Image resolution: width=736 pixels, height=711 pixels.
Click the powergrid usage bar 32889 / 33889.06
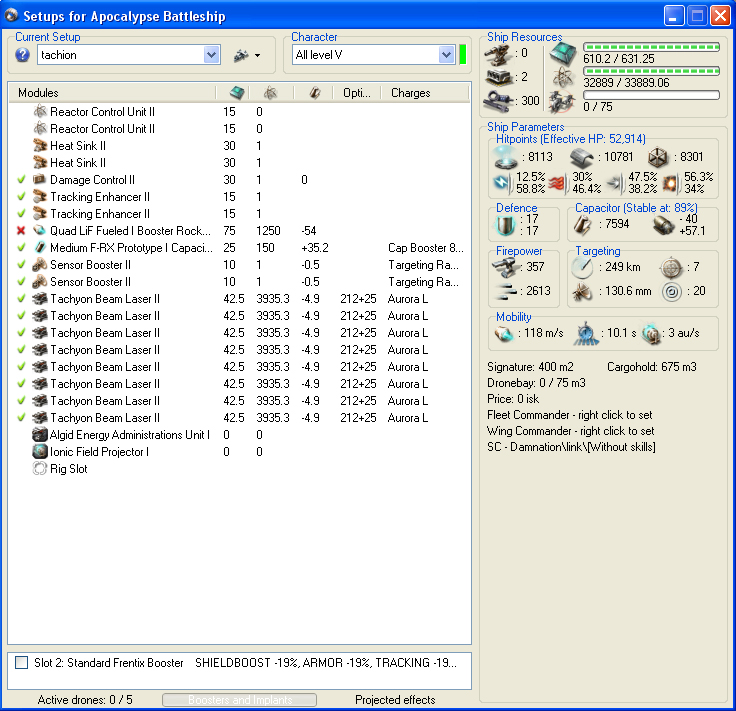click(x=651, y=71)
